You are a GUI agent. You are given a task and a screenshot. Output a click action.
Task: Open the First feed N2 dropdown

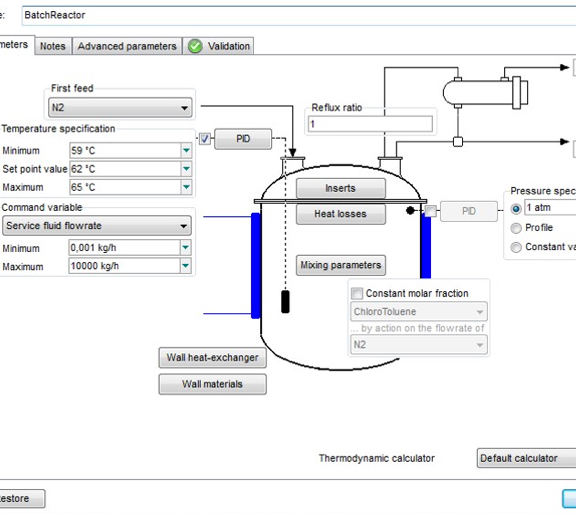[x=120, y=108]
